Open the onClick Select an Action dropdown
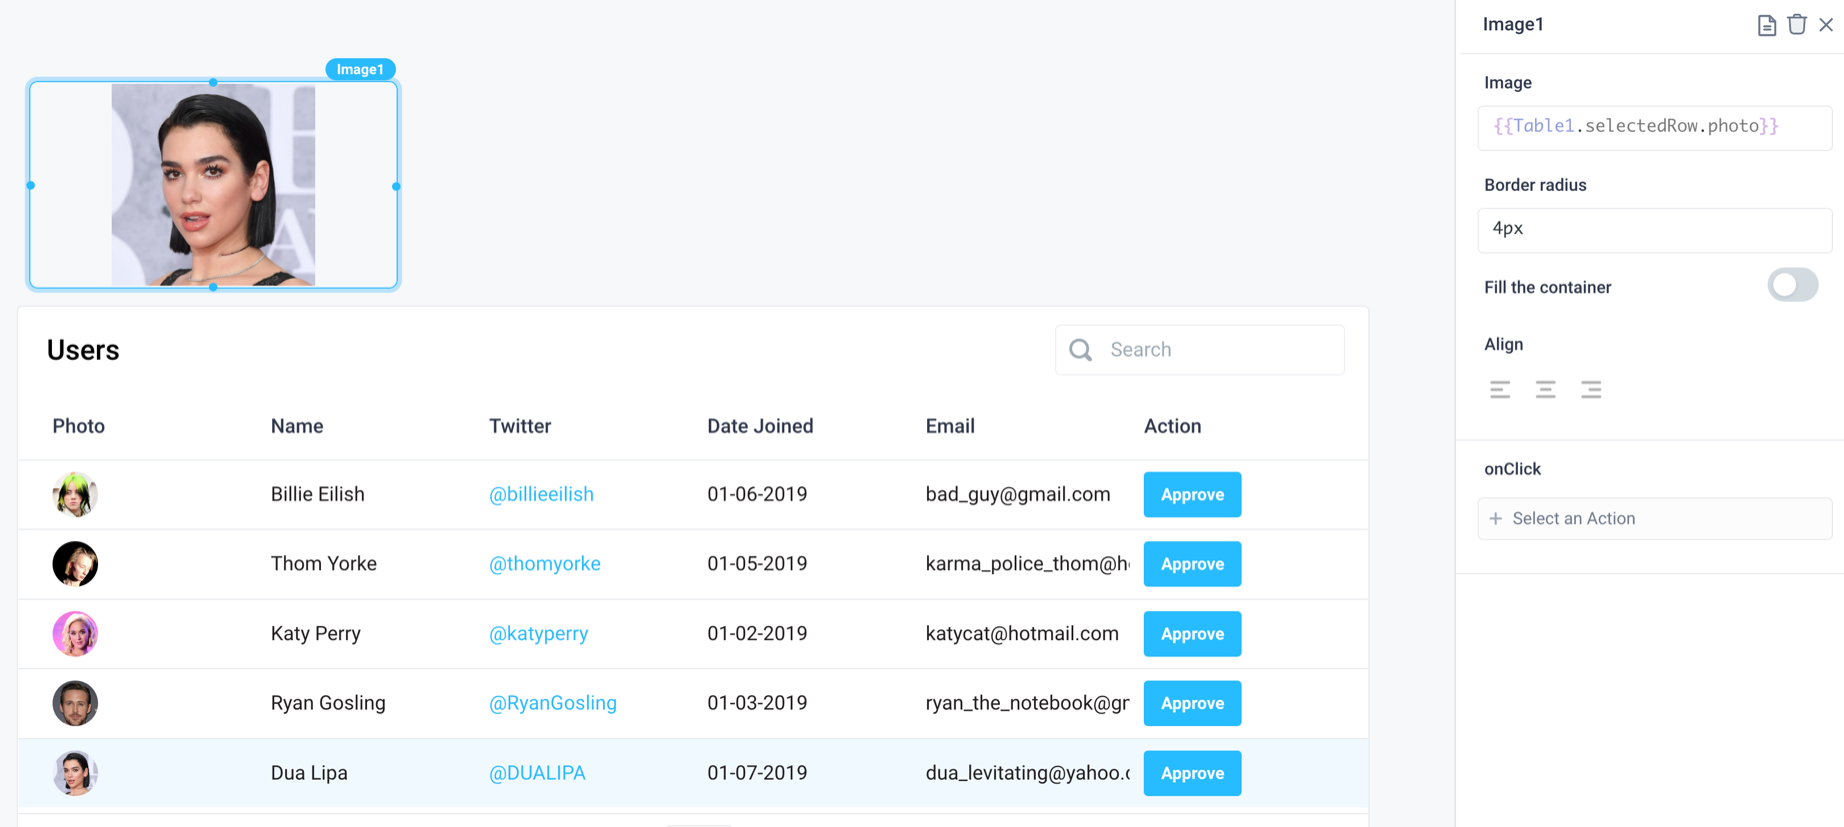Screen dimensions: 1844x827 [1654, 519]
